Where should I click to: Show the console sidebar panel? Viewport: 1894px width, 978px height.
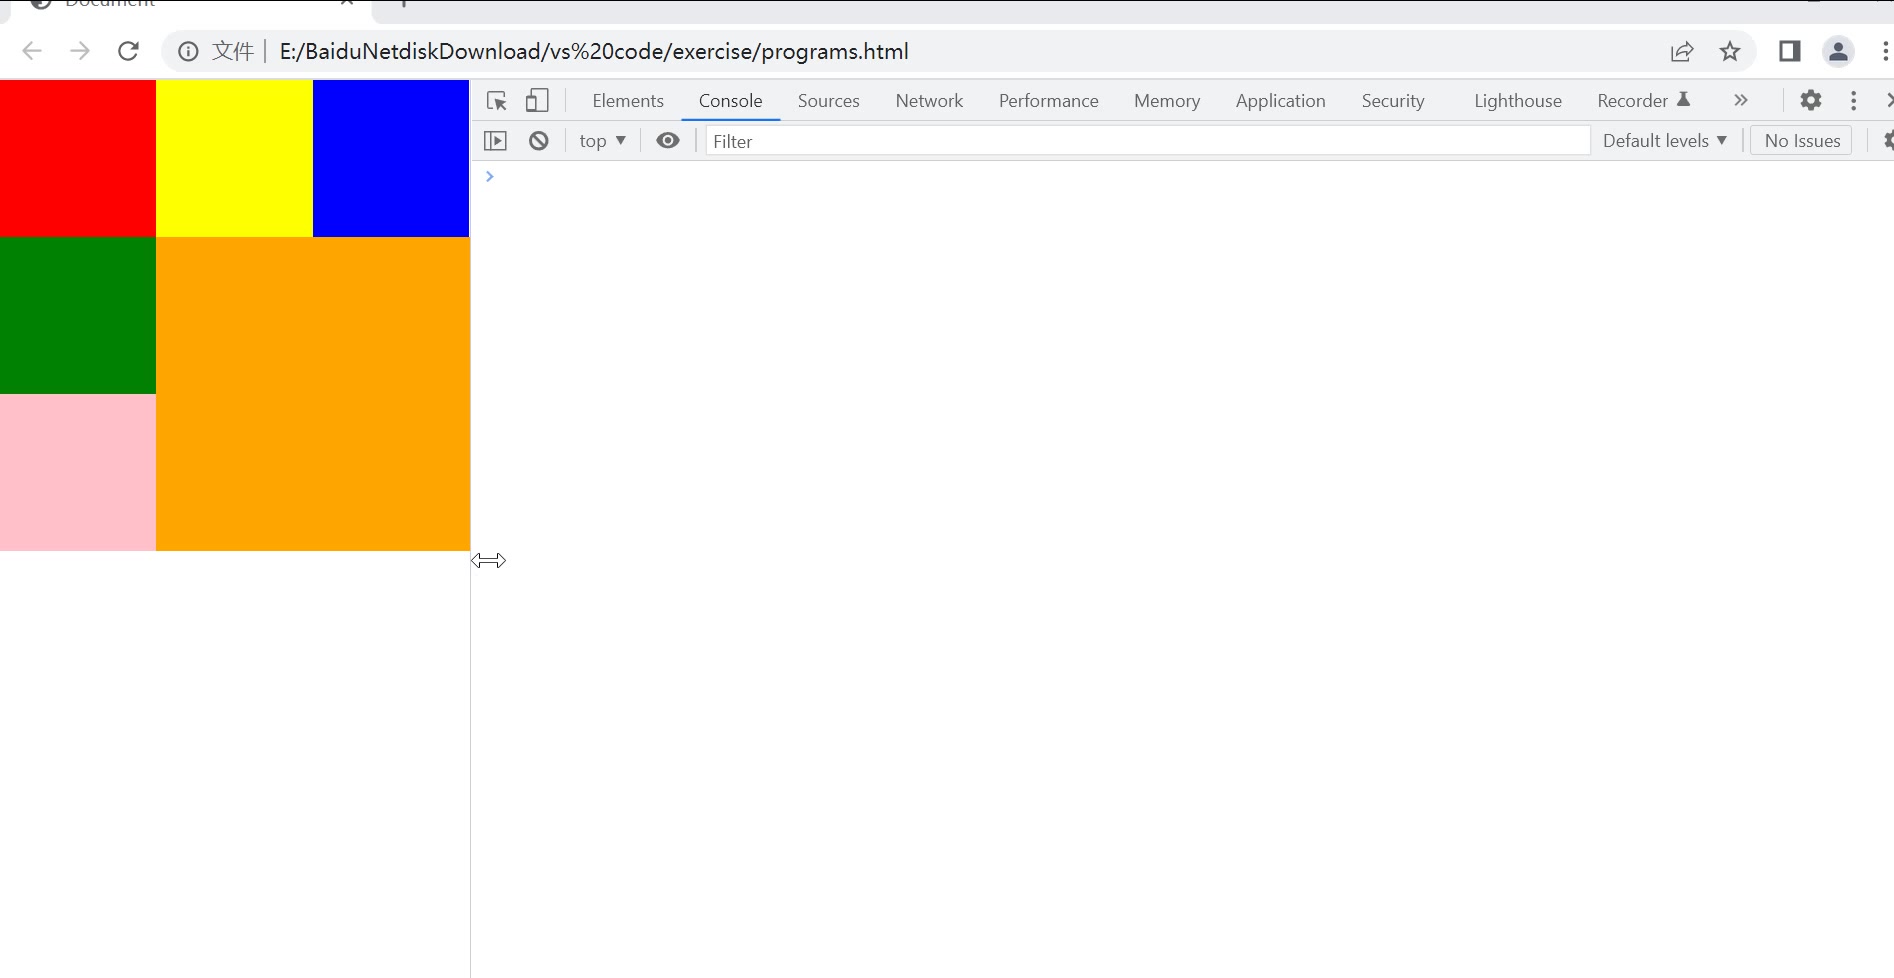495,141
